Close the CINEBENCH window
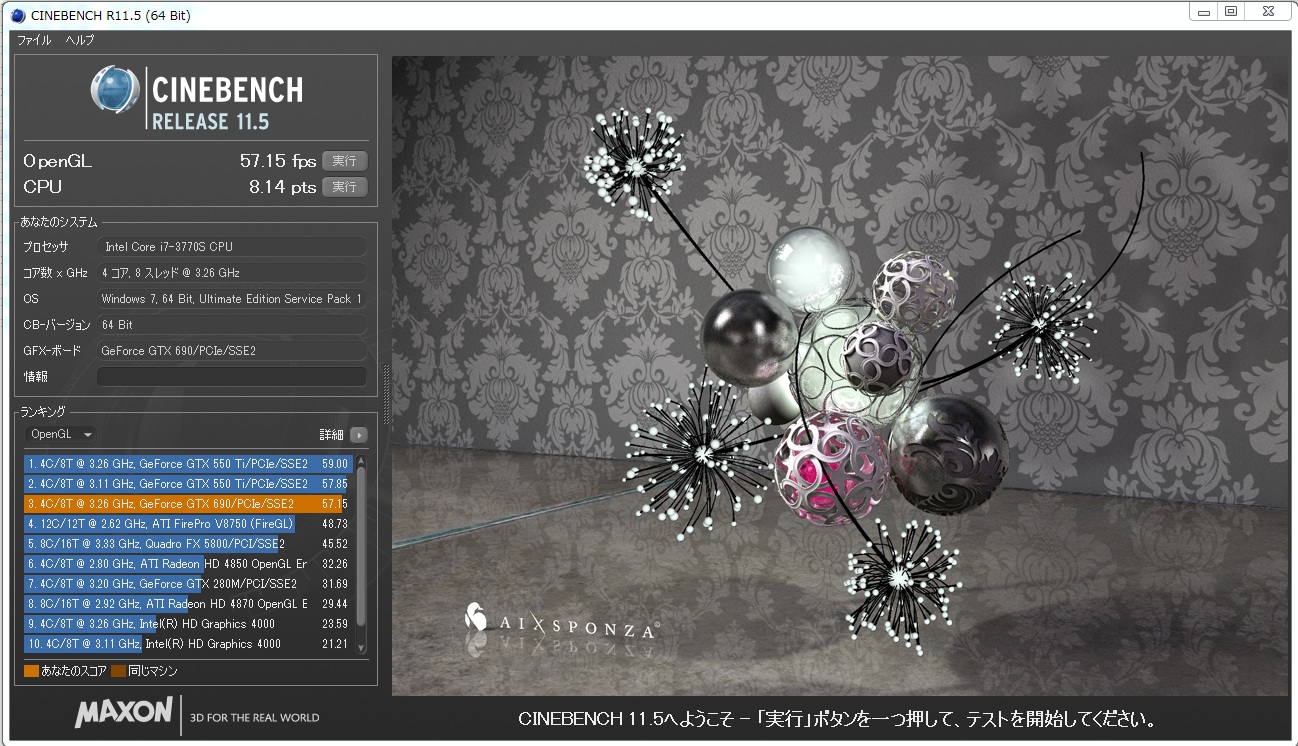This screenshot has height=746, width=1298. (1268, 12)
